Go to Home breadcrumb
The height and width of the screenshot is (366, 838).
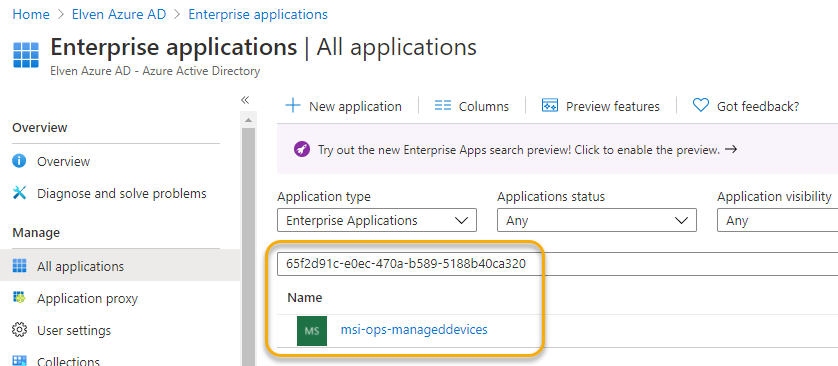click(31, 14)
